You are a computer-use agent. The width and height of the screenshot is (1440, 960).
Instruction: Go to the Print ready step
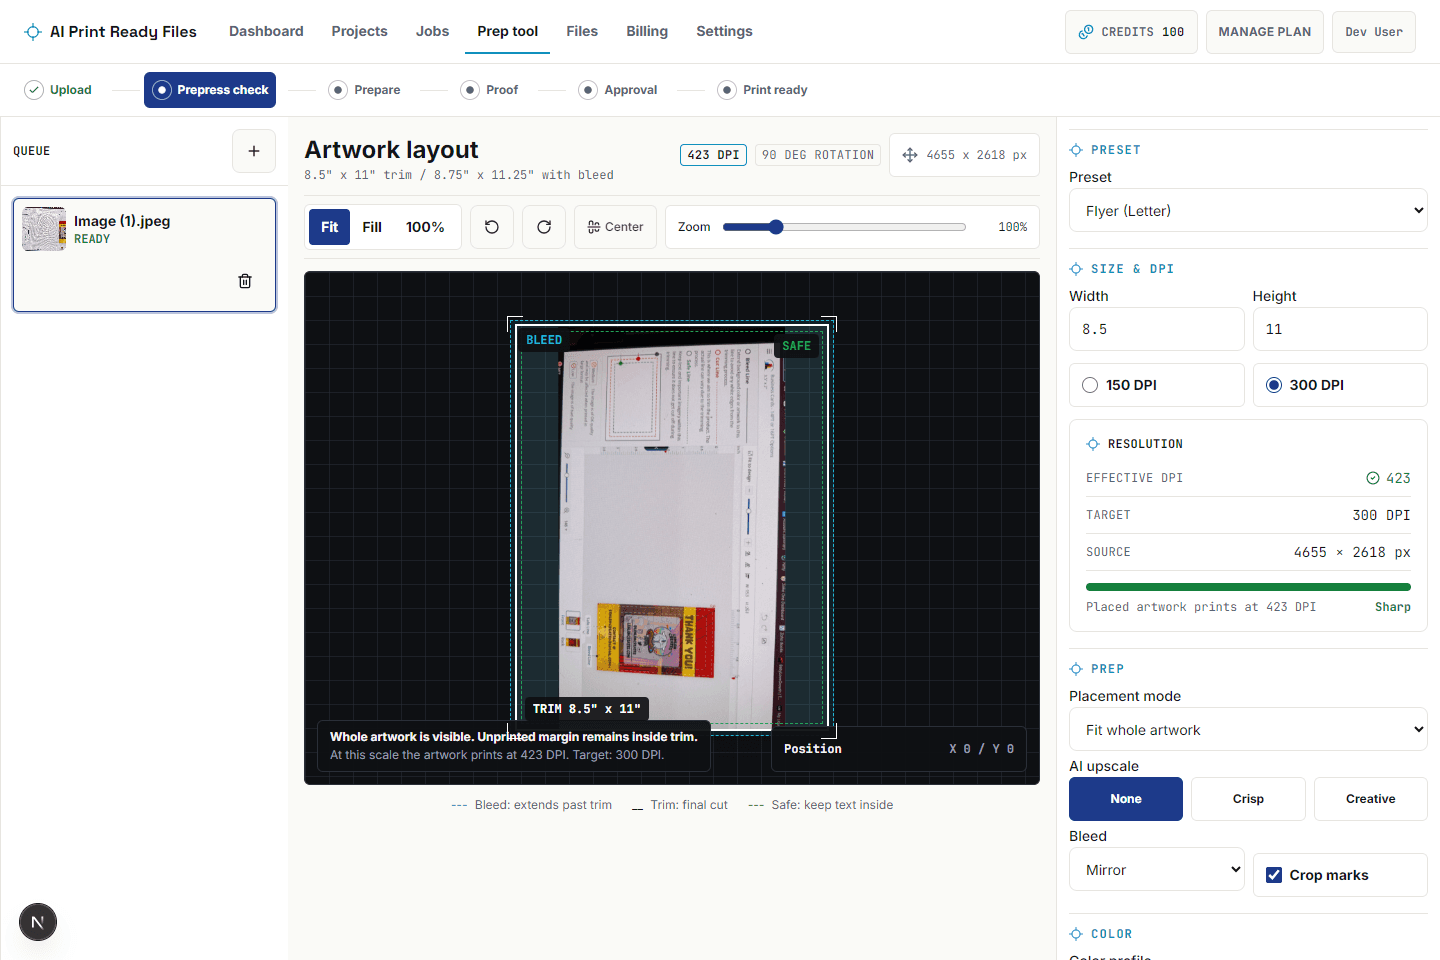click(x=763, y=90)
